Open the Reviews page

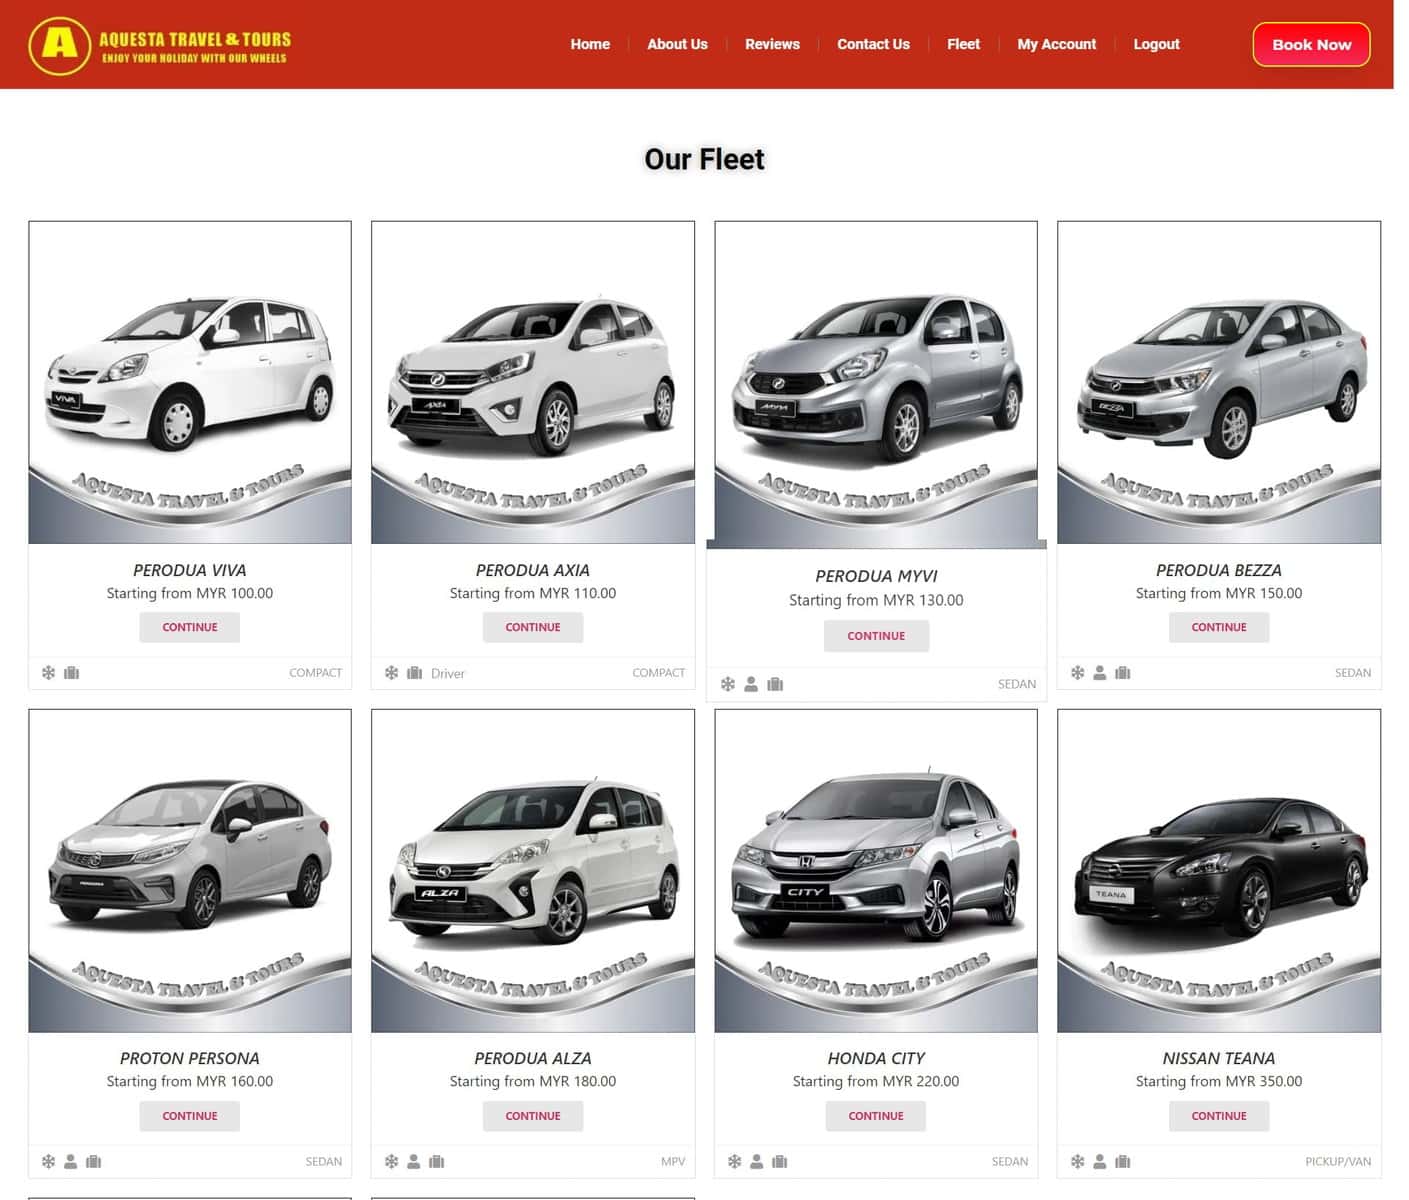tap(772, 44)
